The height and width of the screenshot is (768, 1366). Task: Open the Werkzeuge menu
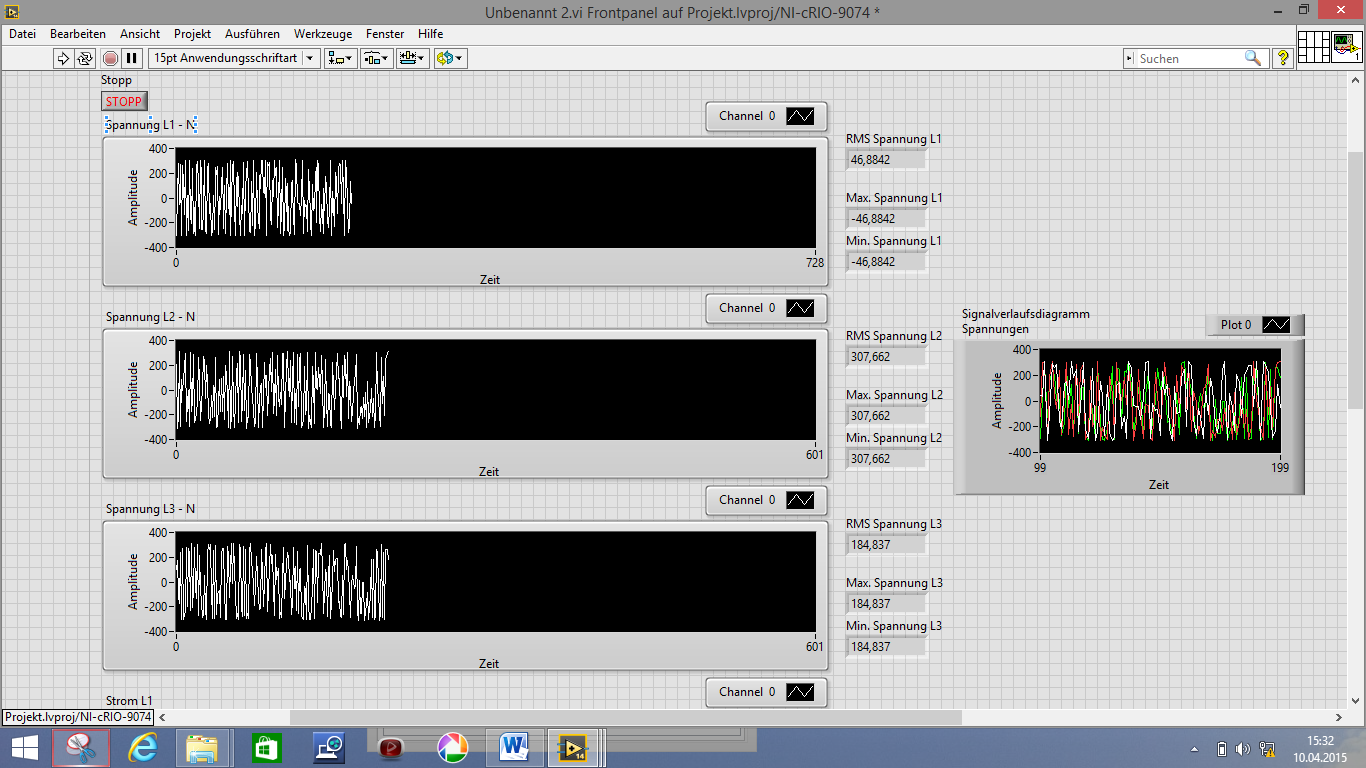[323, 34]
